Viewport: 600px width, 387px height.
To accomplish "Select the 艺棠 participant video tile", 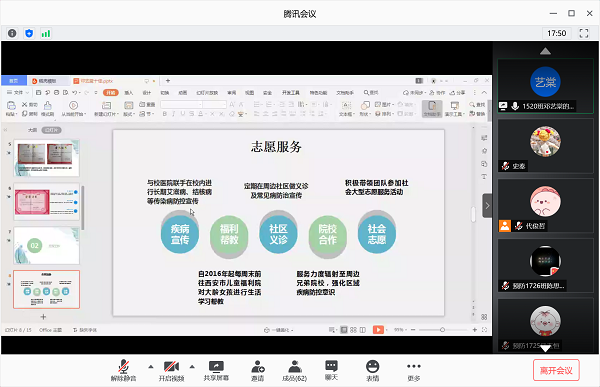I will click(545, 86).
